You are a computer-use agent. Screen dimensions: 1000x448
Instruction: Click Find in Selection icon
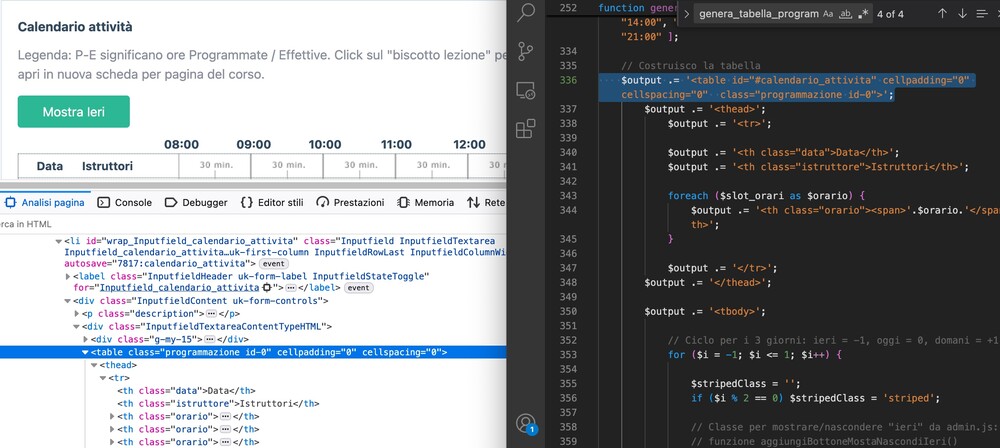click(x=983, y=14)
